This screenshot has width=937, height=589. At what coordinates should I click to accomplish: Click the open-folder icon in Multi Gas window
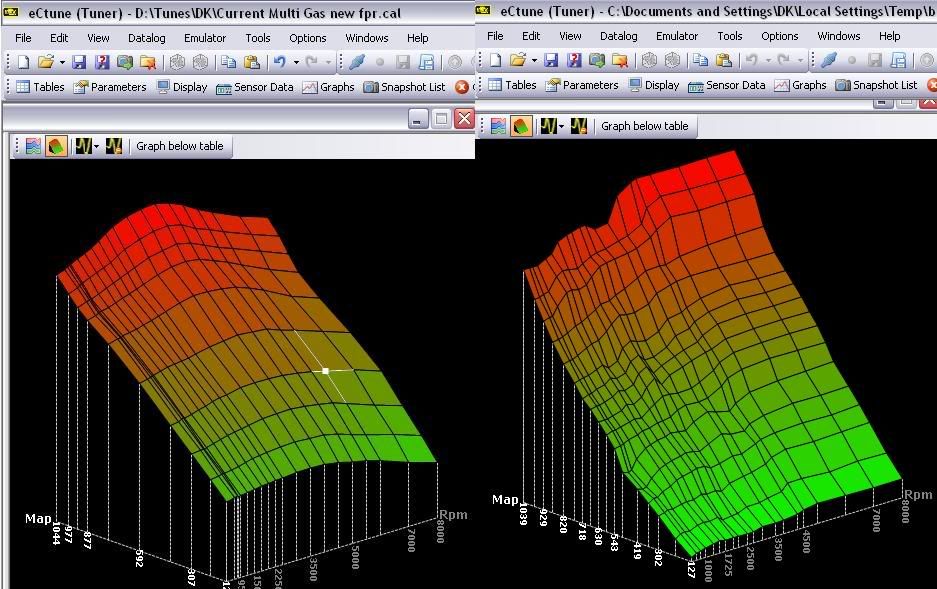click(45, 62)
